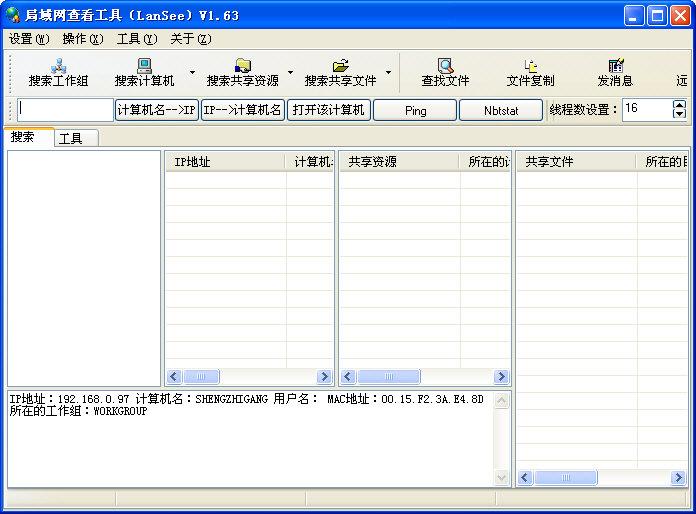Image resolution: width=696 pixels, height=514 pixels.
Task: Click the 所在的 column header in 共享文件 list
Action: [x=662, y=162]
